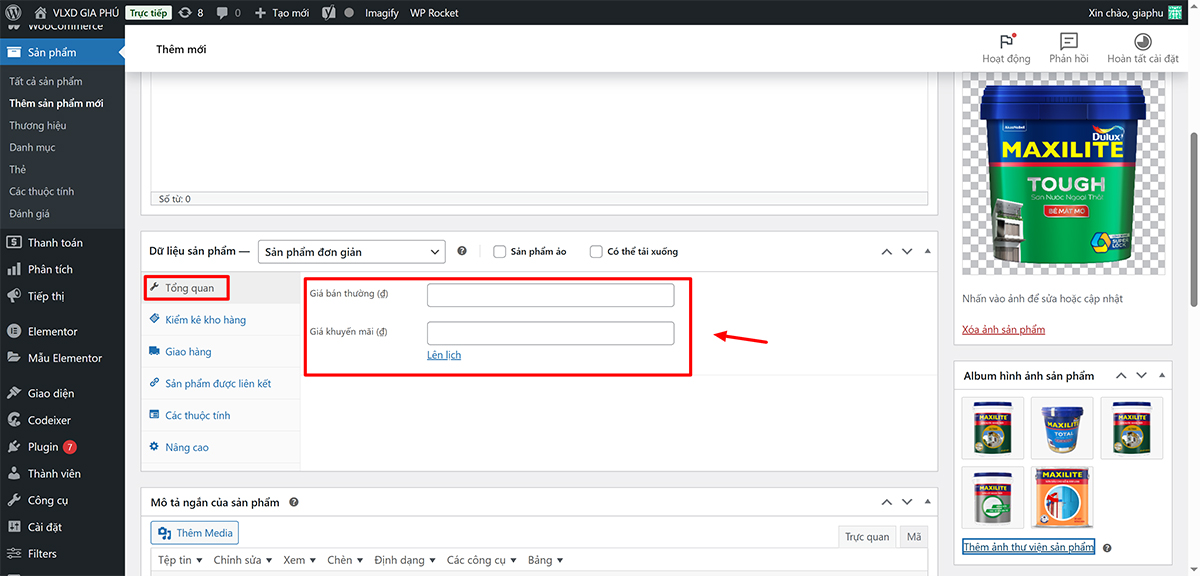
Task: Open the Sản phẩm đơn giản dropdown
Action: click(351, 252)
